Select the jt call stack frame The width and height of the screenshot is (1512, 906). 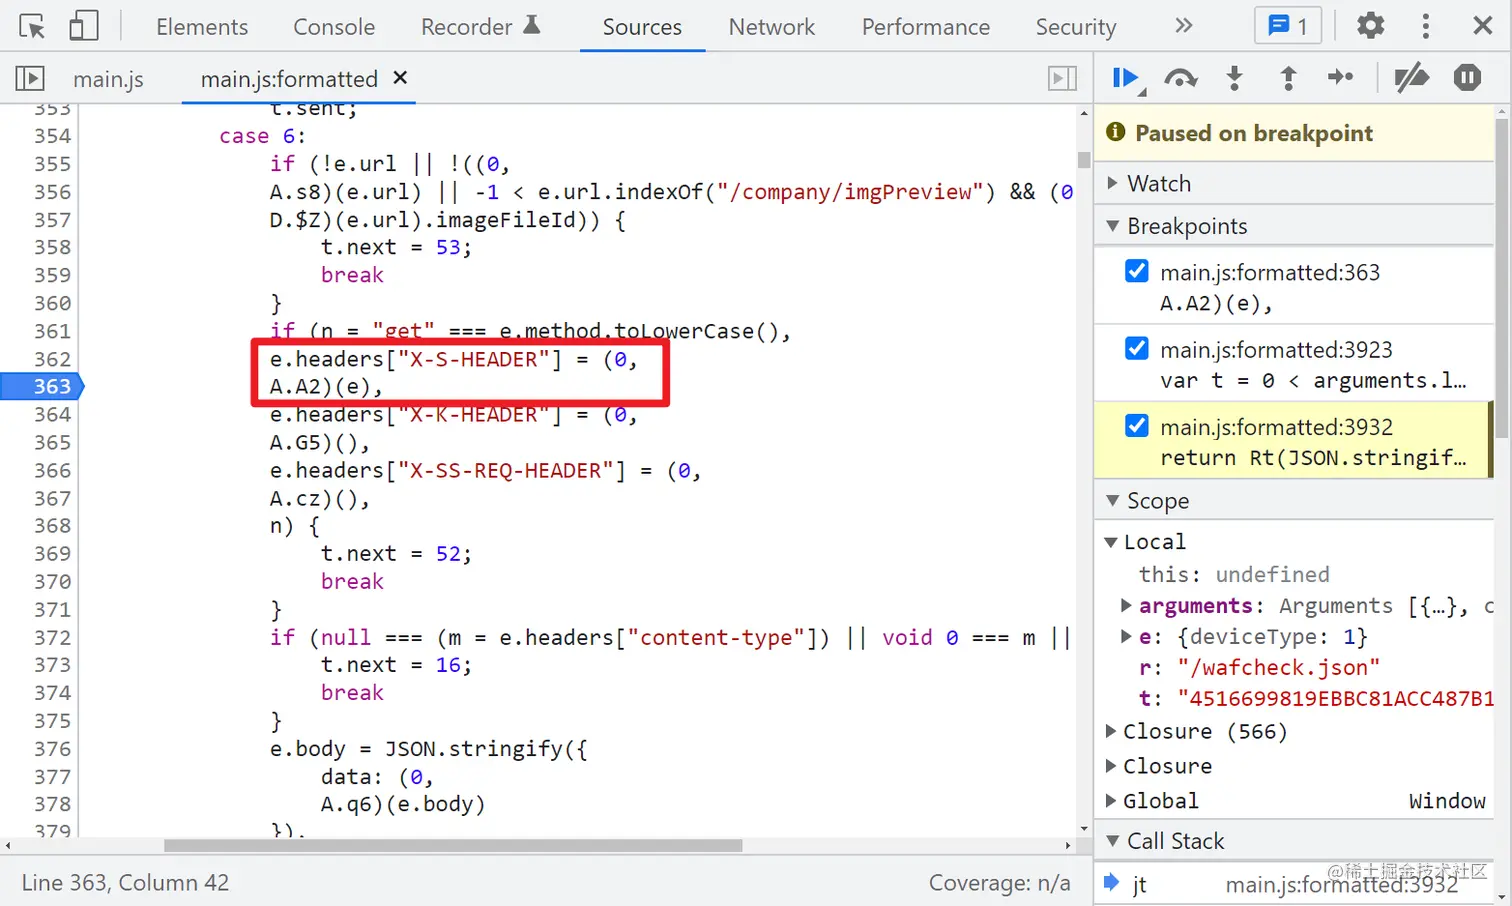(1294, 884)
